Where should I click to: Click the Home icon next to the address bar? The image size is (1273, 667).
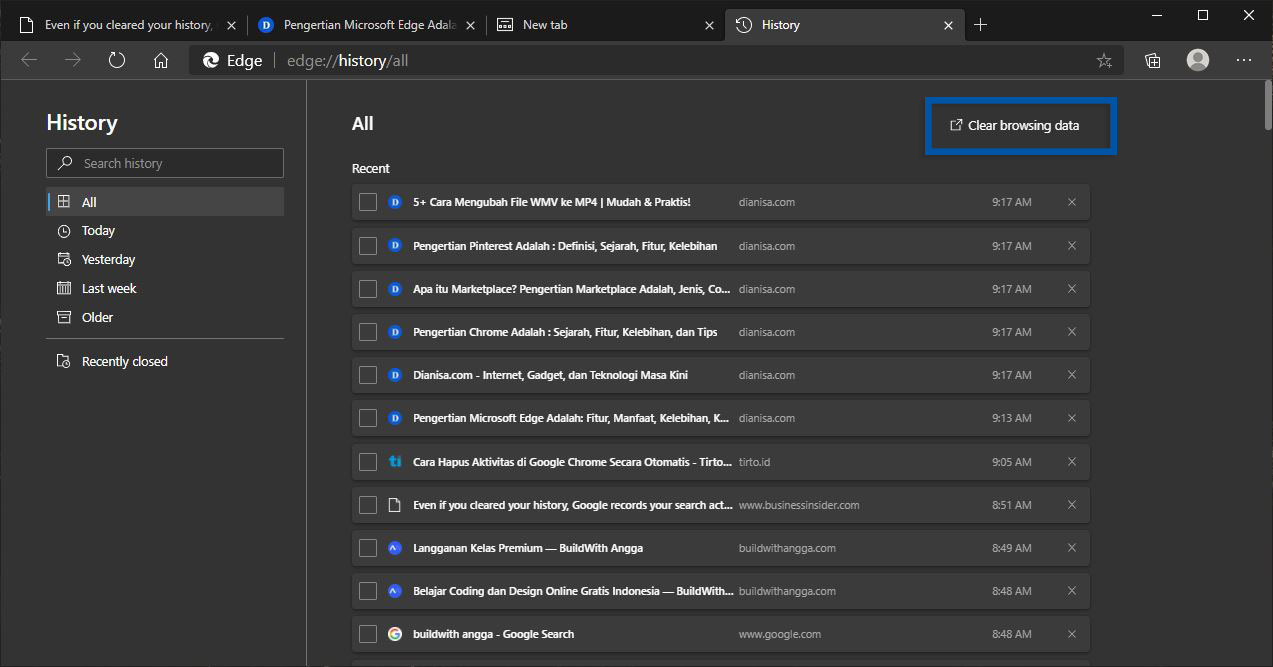(160, 60)
